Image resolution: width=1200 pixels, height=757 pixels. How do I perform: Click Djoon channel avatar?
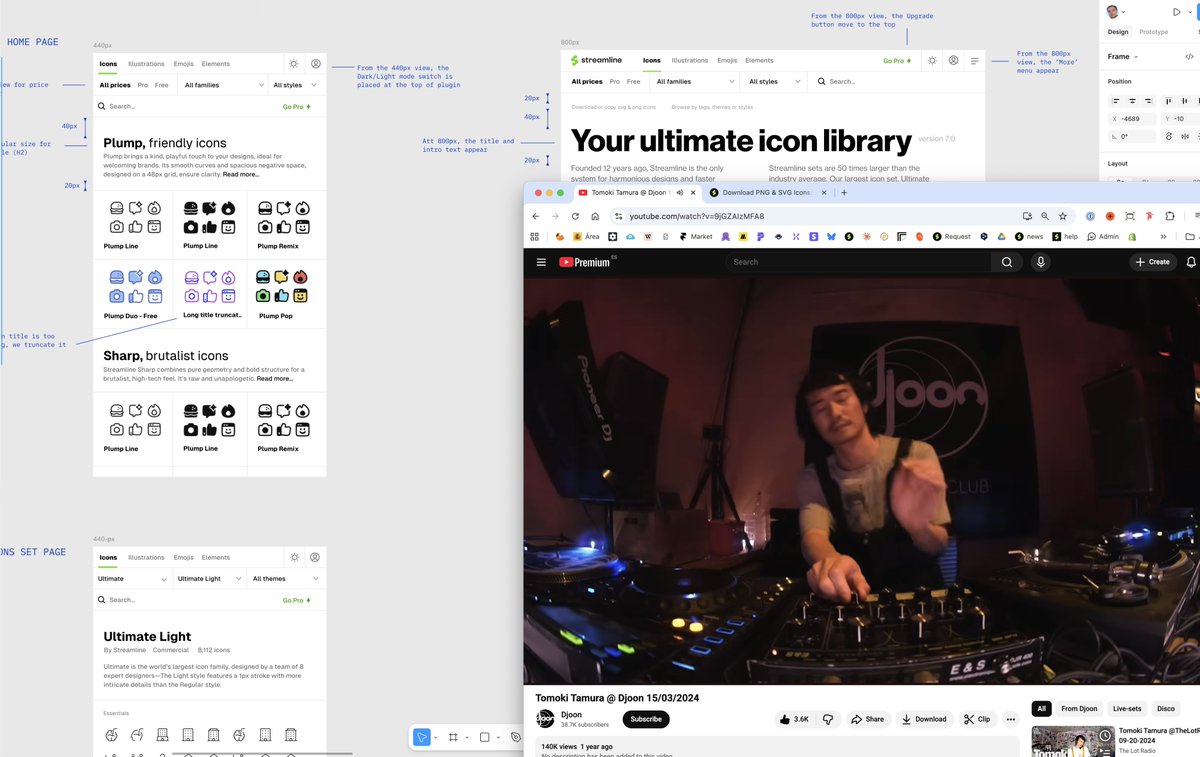pos(545,719)
